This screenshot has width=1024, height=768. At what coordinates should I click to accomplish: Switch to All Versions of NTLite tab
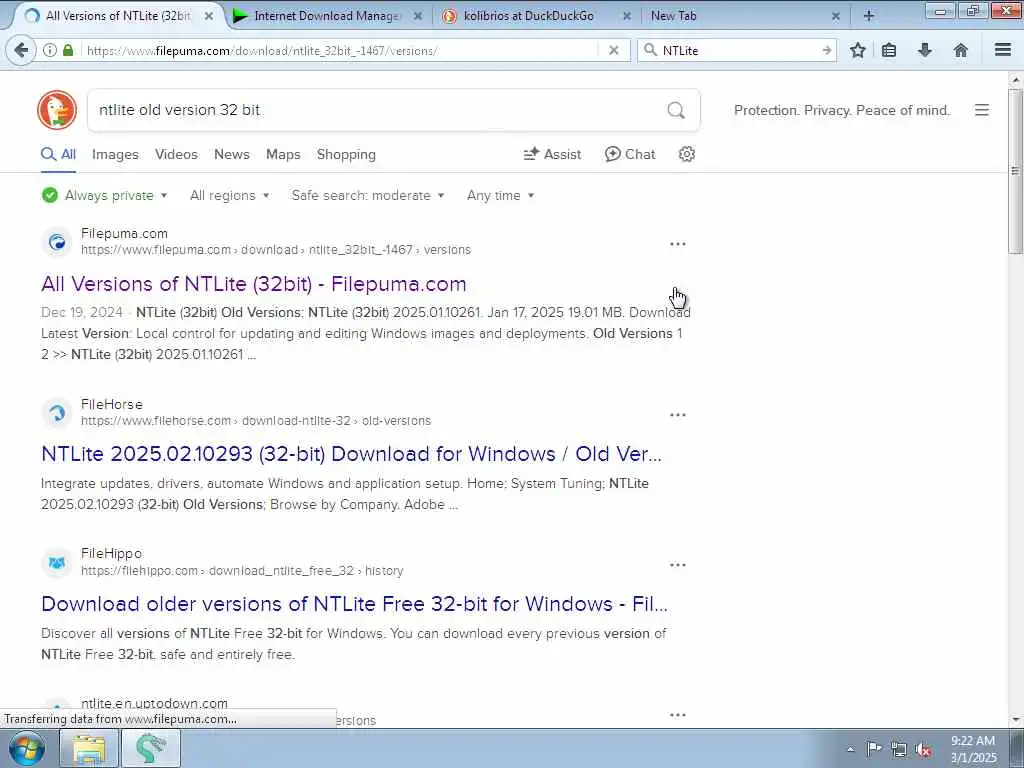point(118,16)
